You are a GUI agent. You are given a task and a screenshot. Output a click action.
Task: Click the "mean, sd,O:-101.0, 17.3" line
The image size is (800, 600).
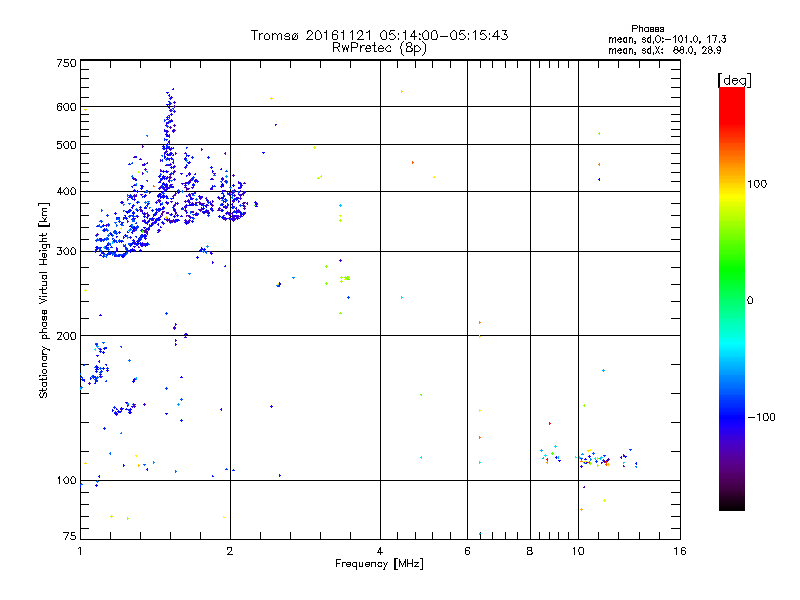click(667, 40)
